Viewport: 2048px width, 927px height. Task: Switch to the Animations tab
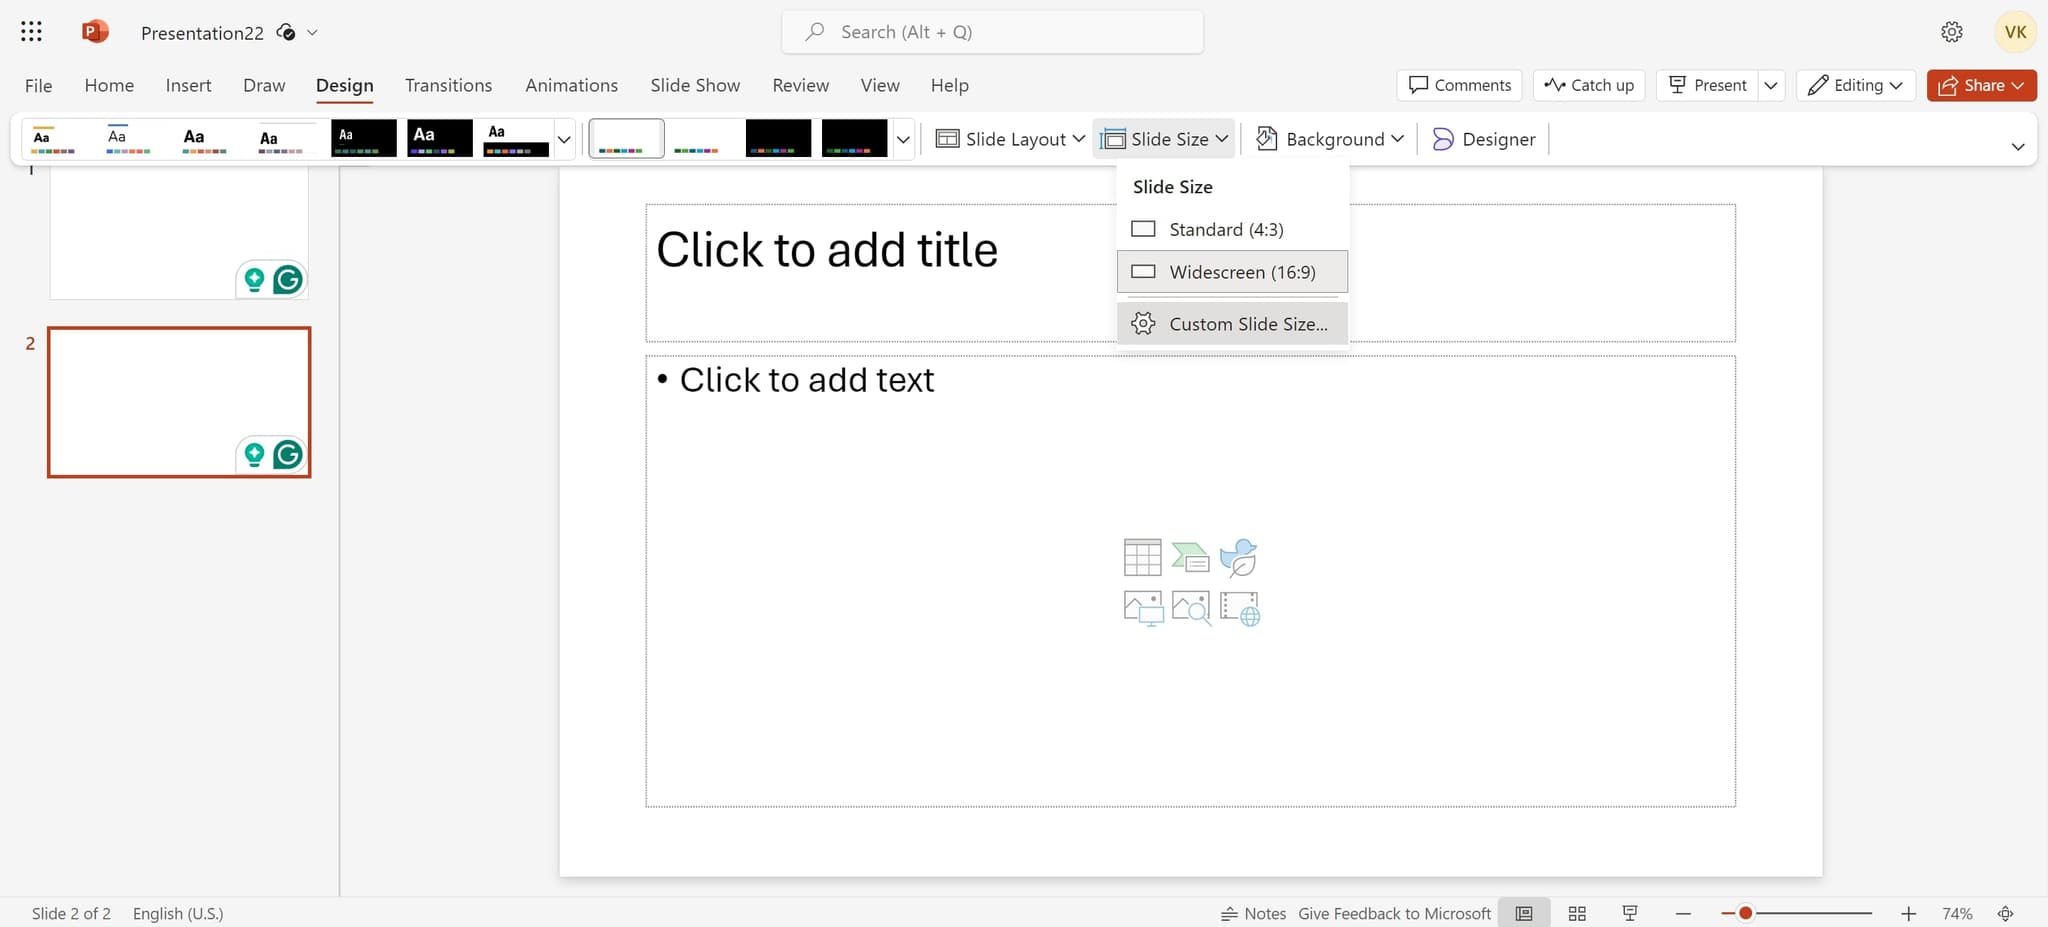coord(571,85)
